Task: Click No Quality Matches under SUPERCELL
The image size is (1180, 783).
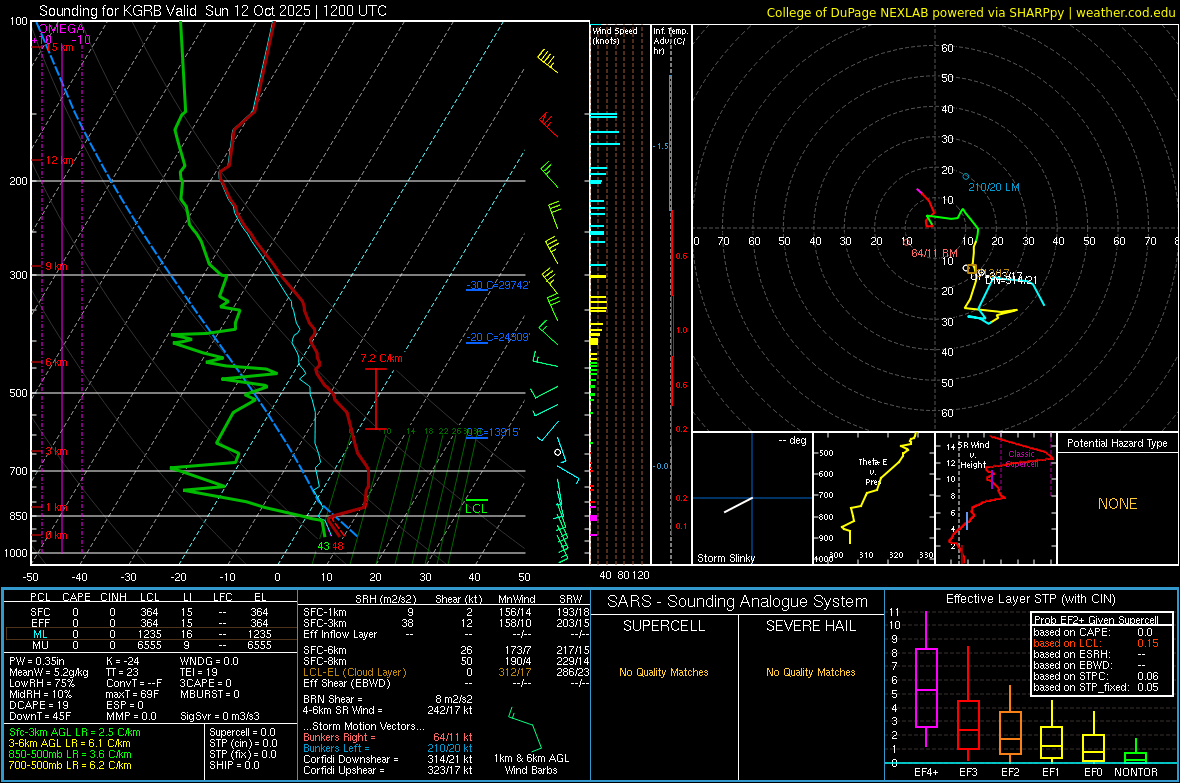Action: point(664,672)
